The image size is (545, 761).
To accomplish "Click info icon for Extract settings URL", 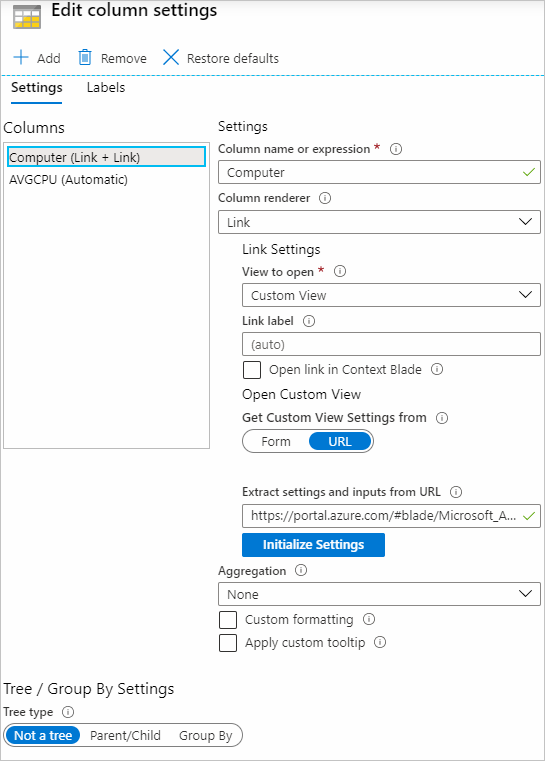I will coord(456,492).
